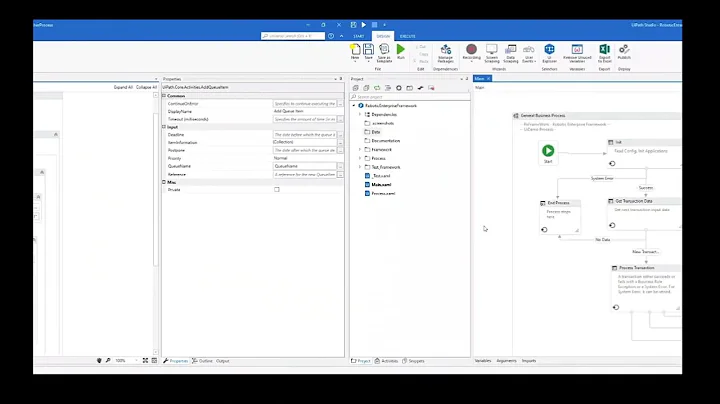
Task: Open the Arguments panel
Action: (x=506, y=361)
